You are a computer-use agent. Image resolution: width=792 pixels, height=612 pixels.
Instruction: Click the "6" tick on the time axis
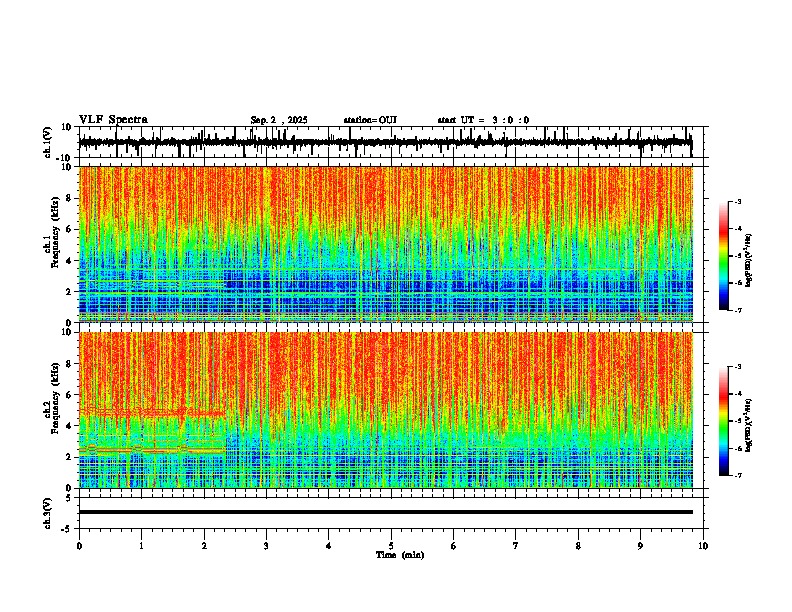[x=453, y=546]
